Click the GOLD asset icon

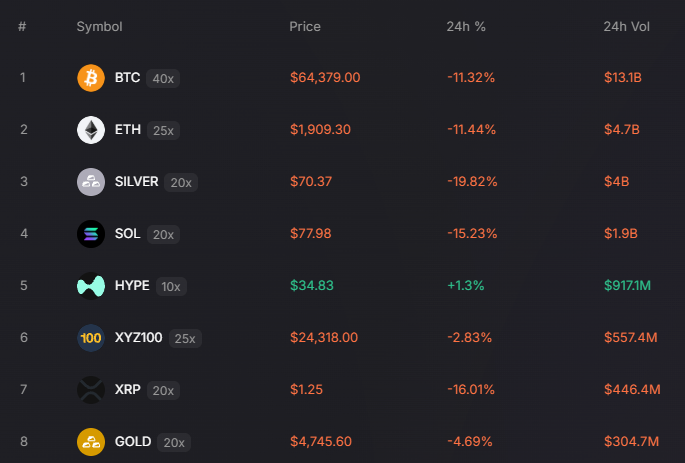click(x=91, y=442)
